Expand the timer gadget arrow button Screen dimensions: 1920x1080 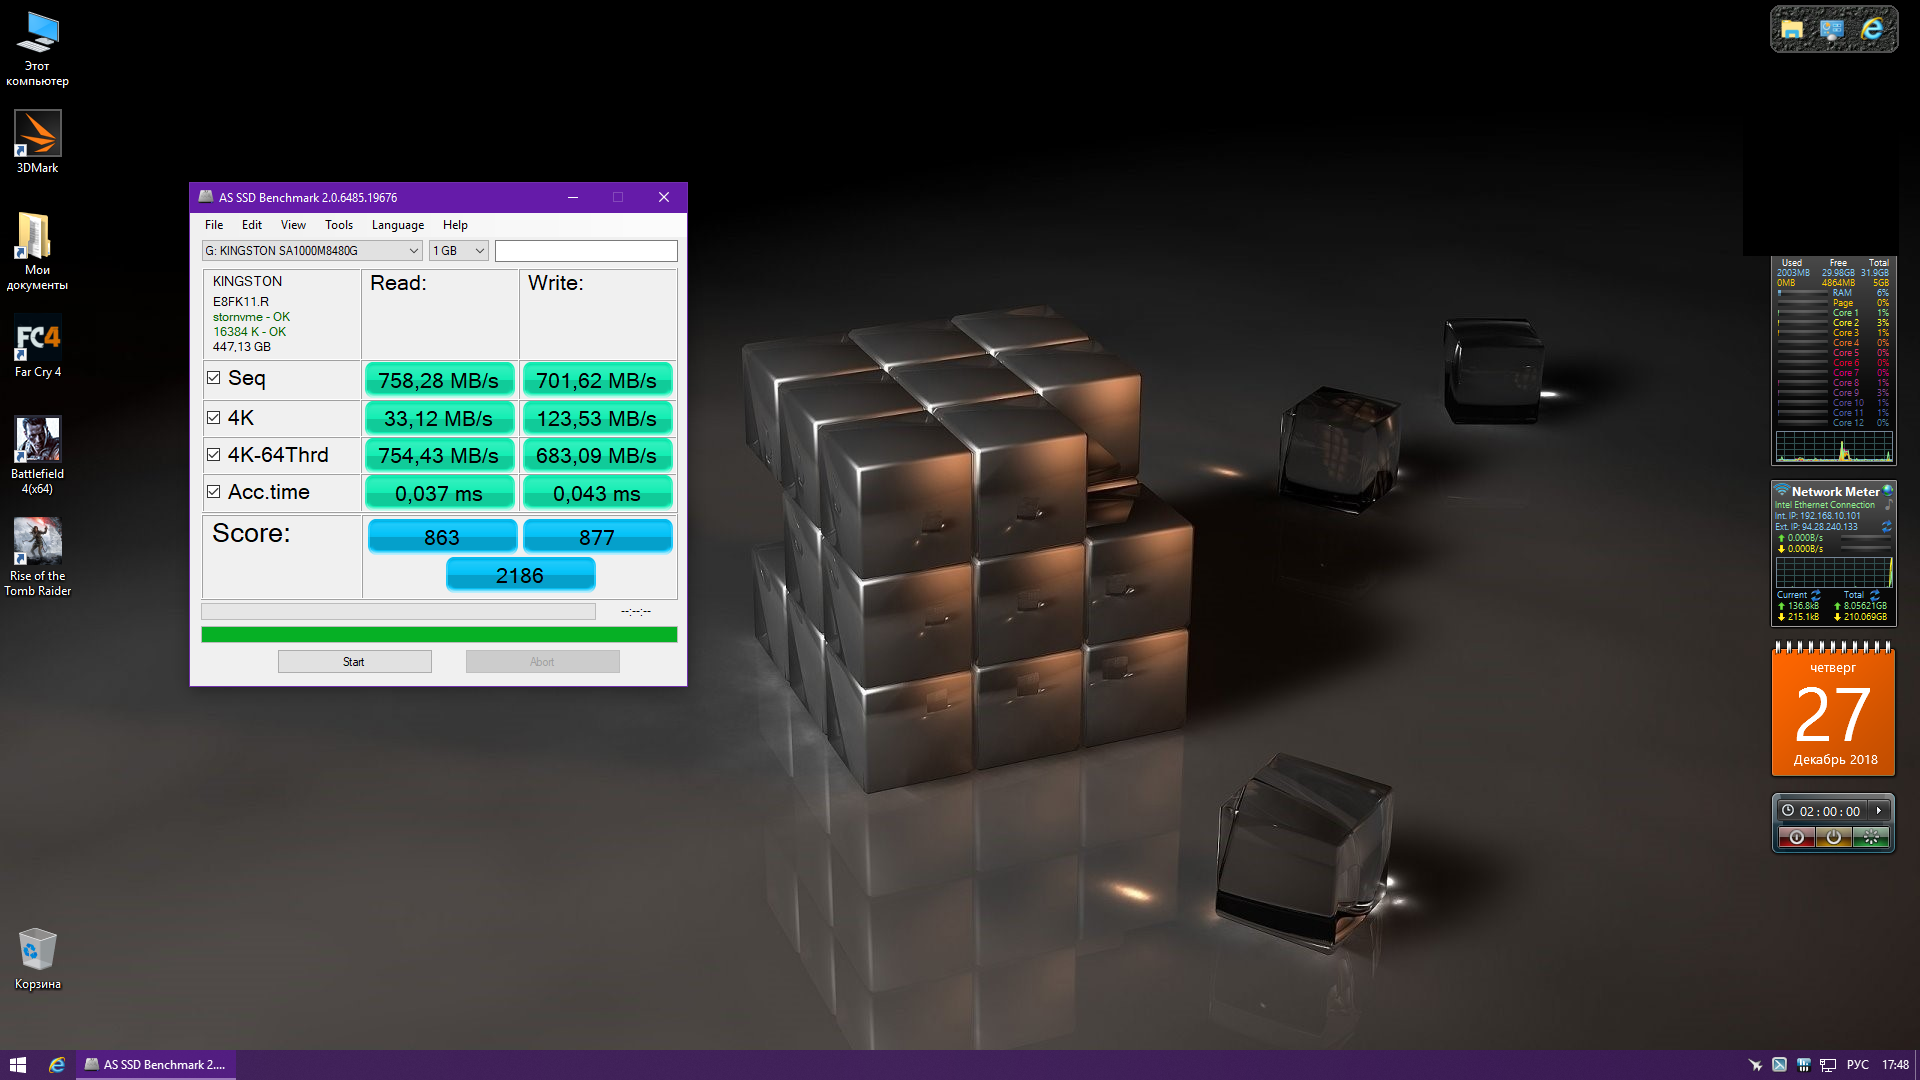(x=1879, y=811)
